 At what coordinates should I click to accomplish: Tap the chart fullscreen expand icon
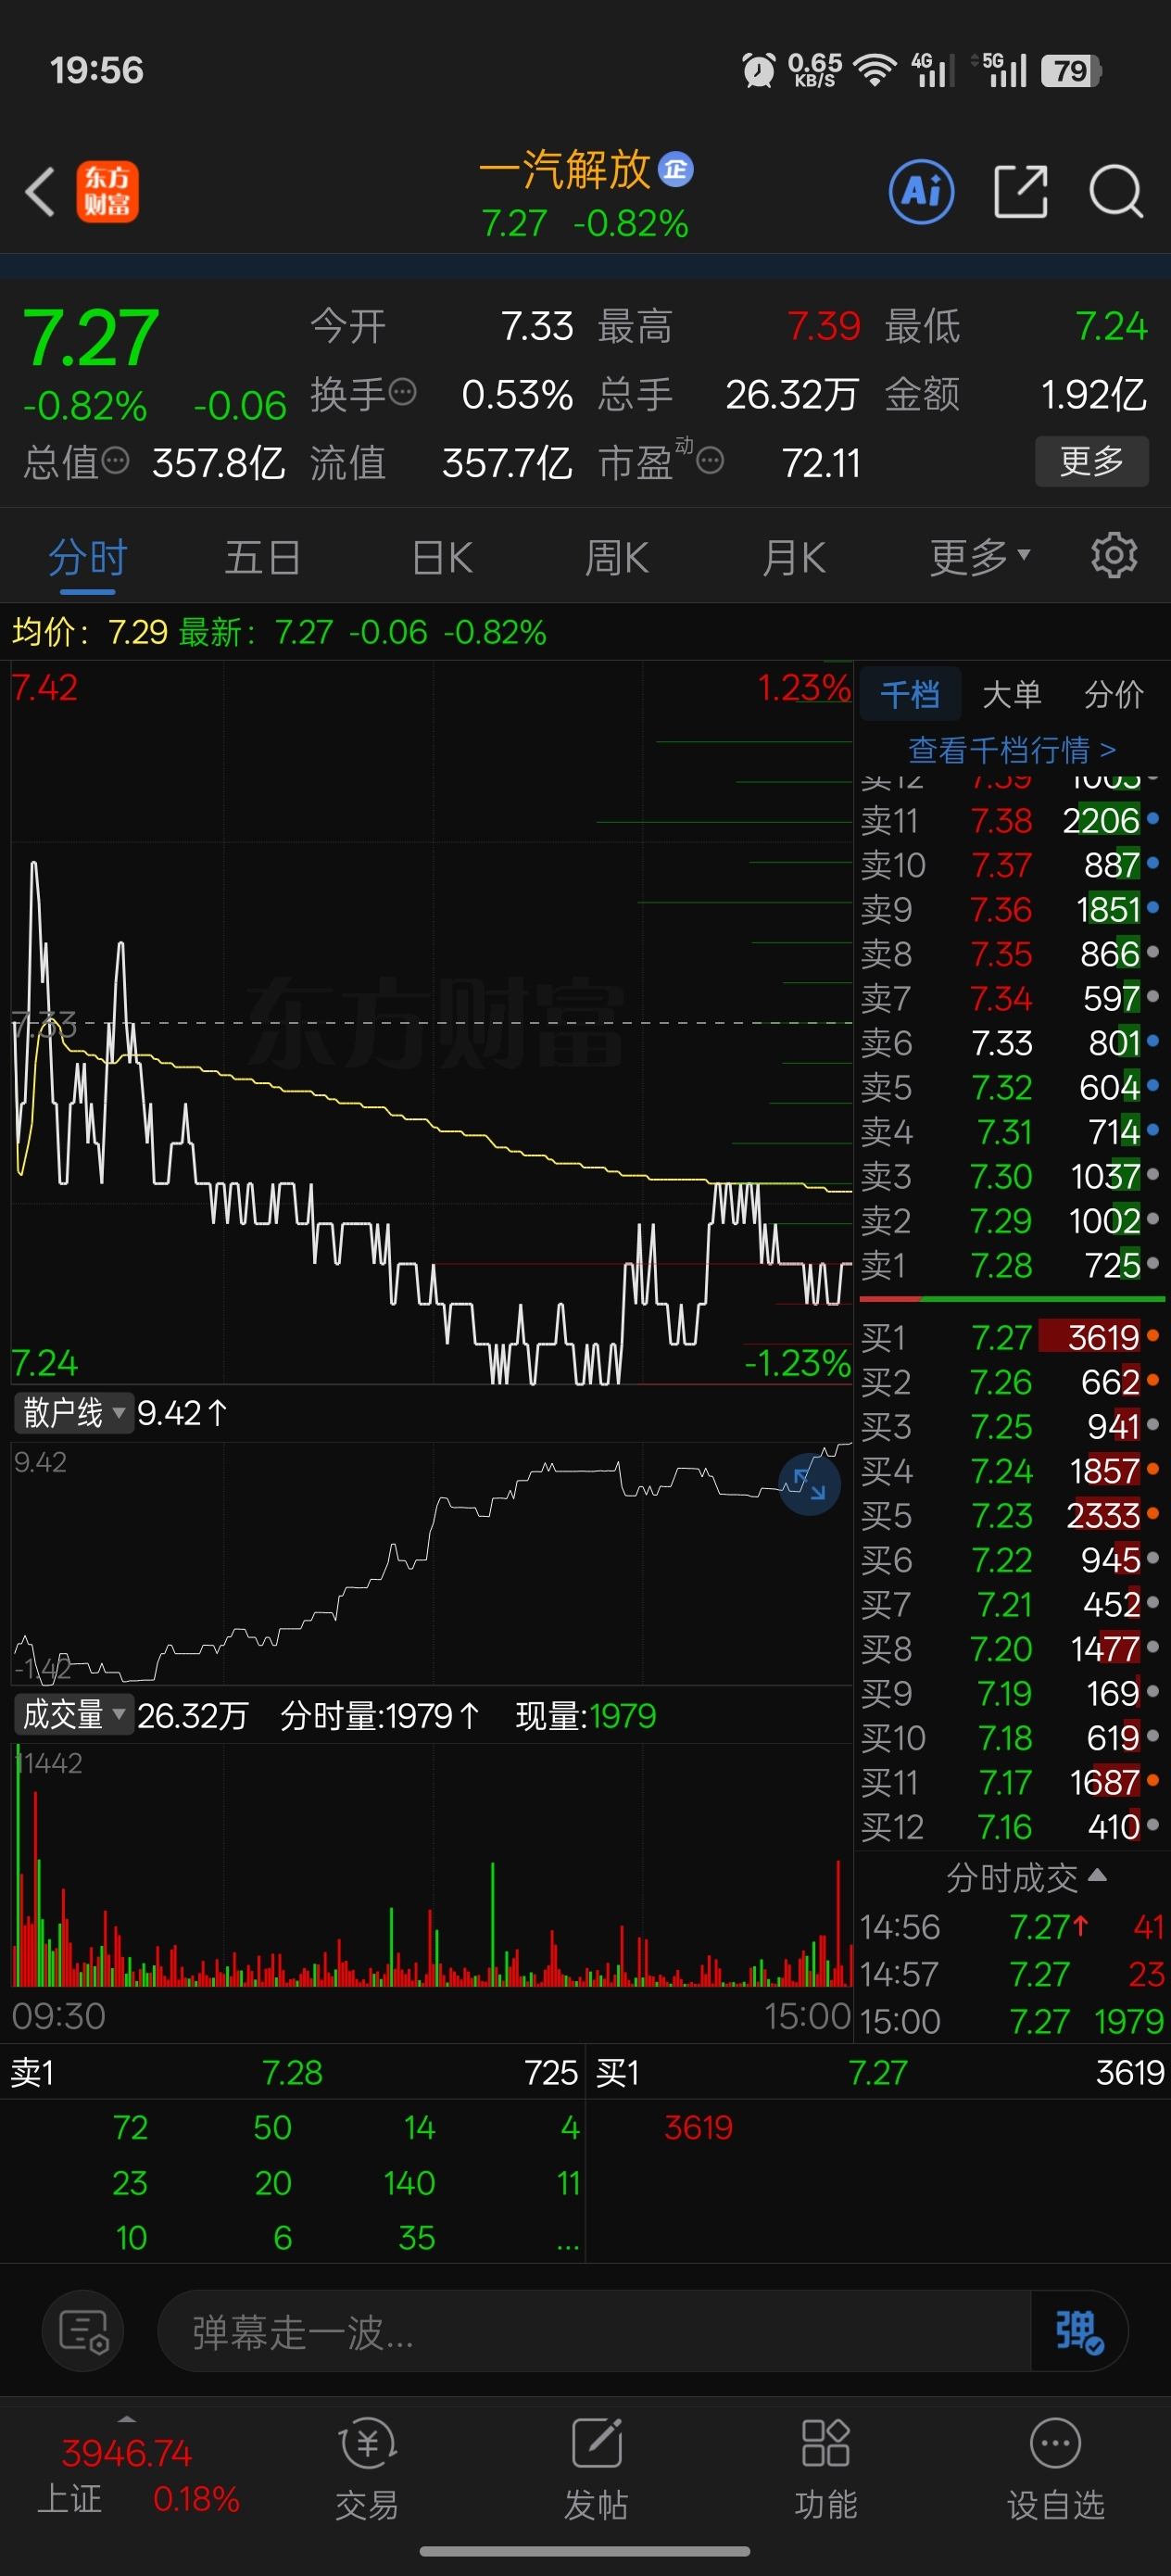click(x=809, y=1484)
